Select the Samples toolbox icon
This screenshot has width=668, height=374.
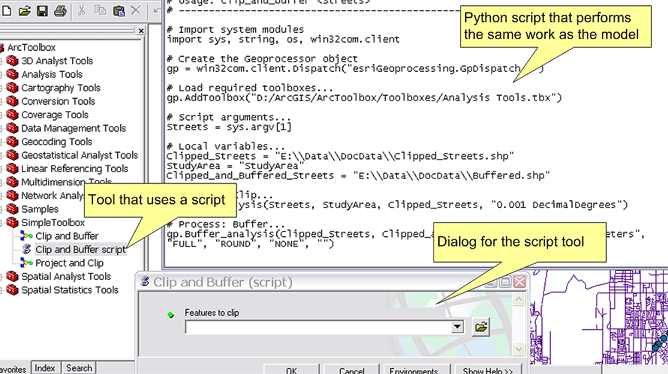(12, 209)
